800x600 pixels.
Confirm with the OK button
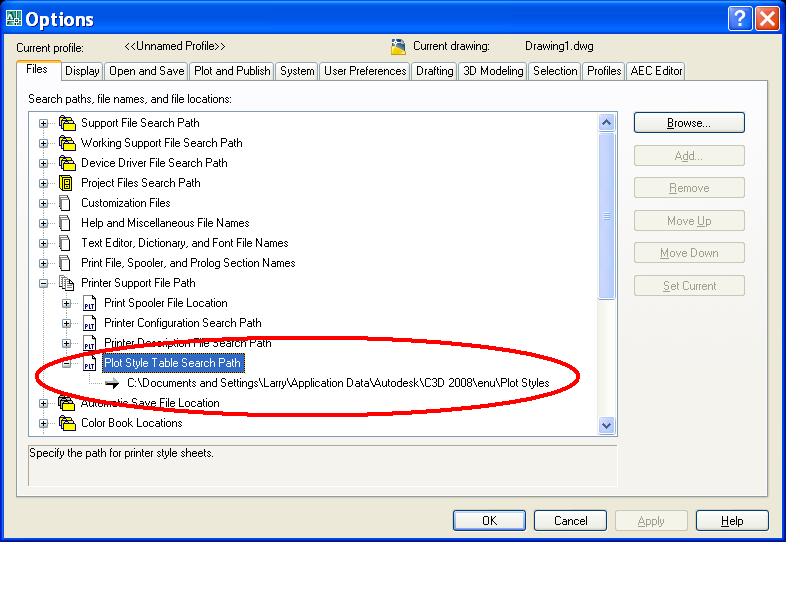[489, 520]
